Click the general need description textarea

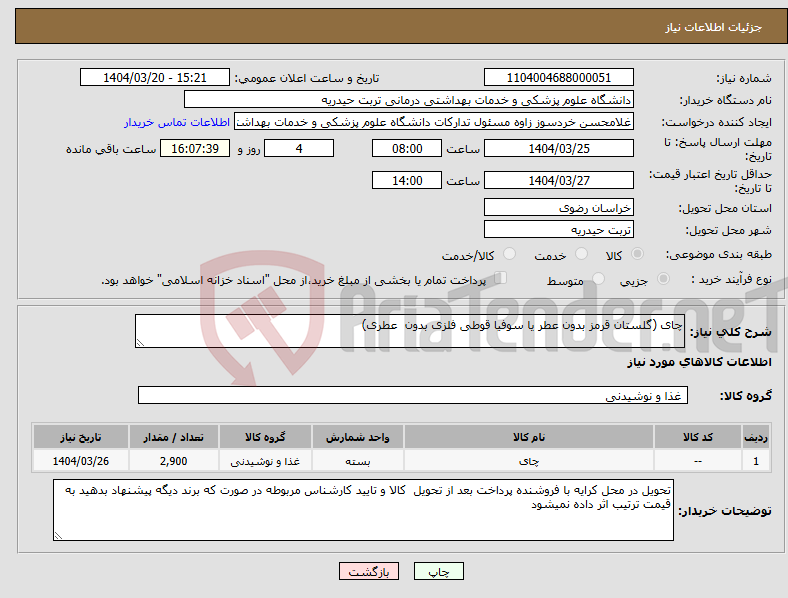click(x=410, y=331)
